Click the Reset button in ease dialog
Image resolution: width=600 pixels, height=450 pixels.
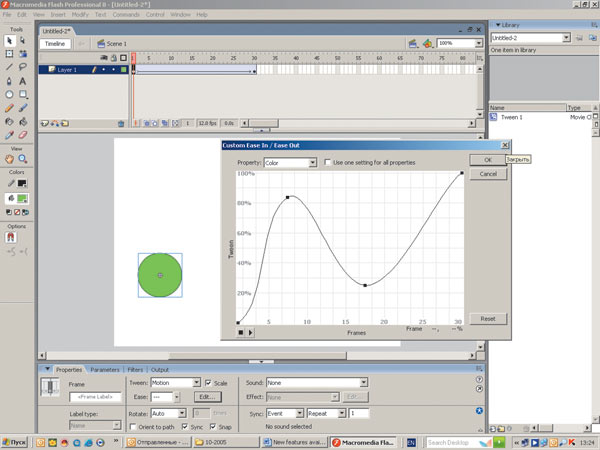(x=488, y=318)
